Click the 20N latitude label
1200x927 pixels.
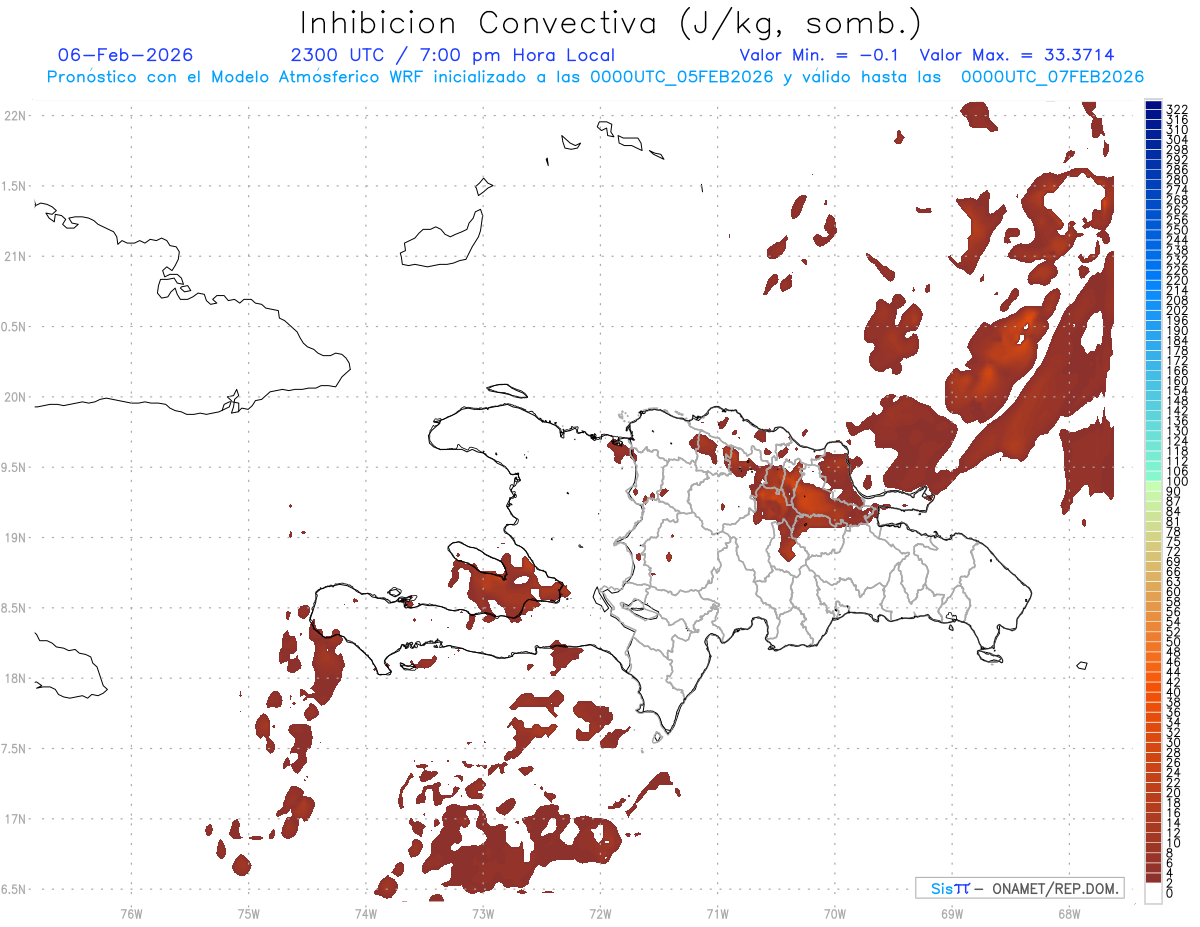15,397
